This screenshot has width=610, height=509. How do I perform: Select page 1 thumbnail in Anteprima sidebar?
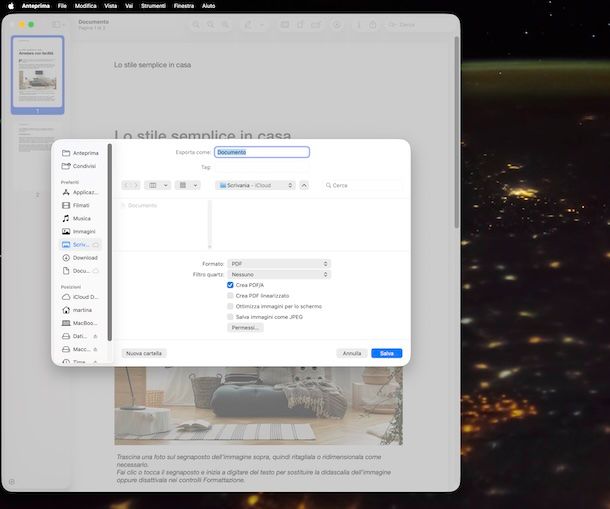[x=37, y=74]
